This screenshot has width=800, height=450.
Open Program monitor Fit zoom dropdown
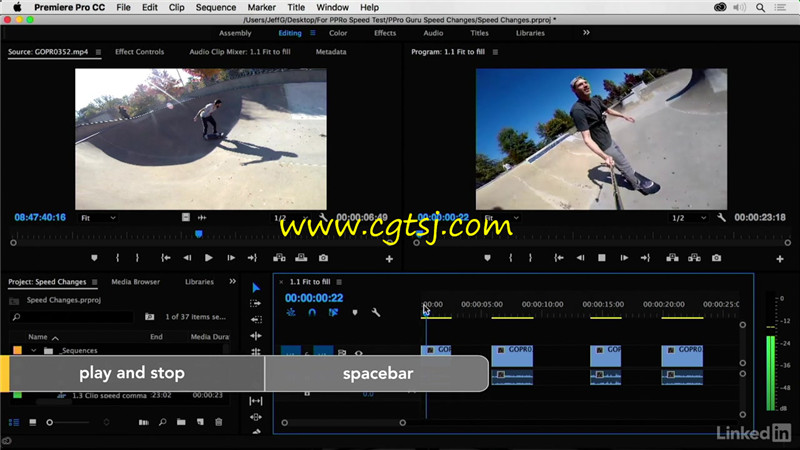click(502, 218)
